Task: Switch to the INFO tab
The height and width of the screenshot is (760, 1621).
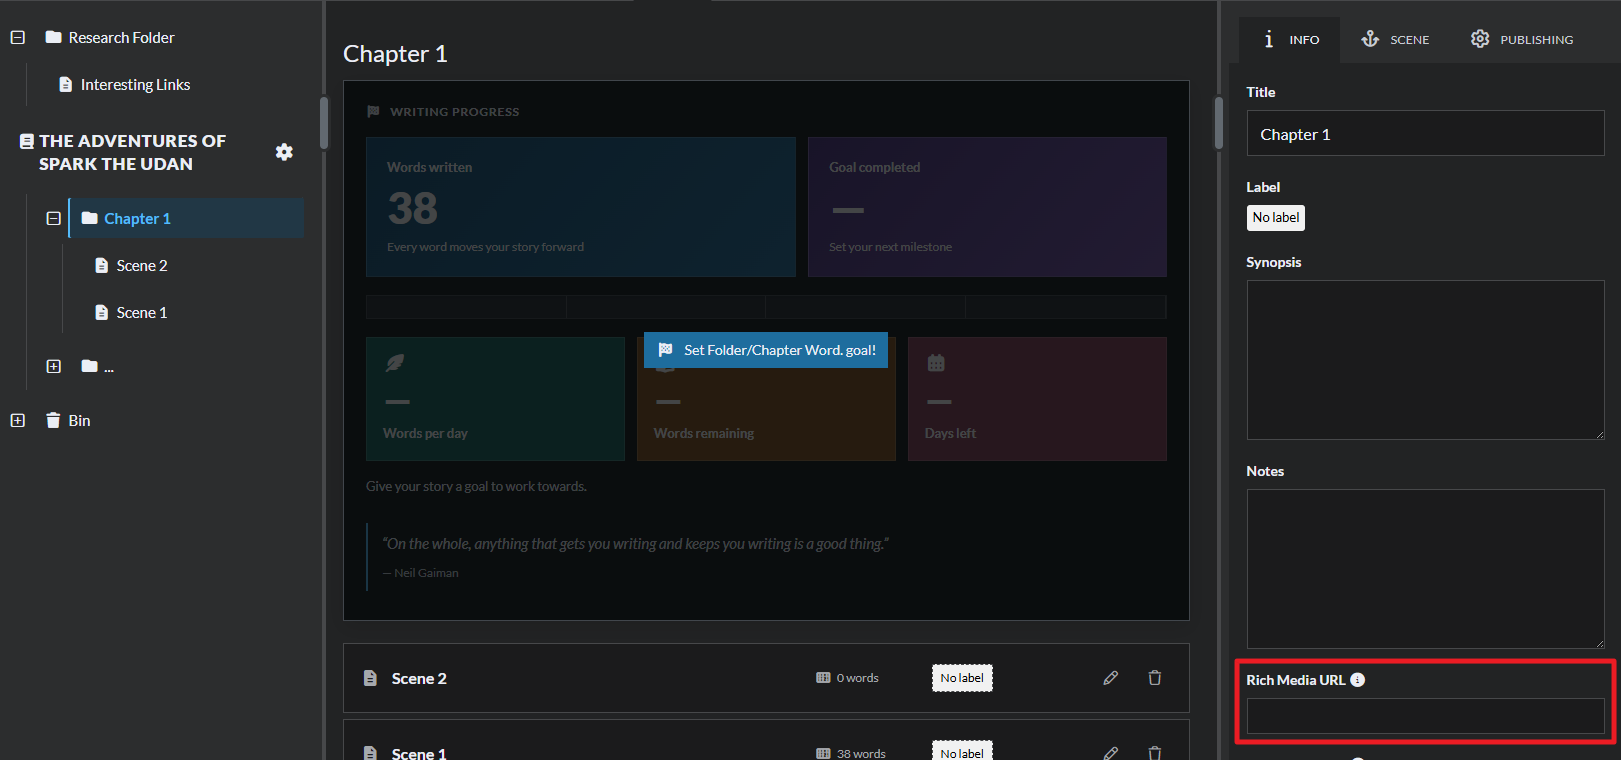Action: [1290, 40]
